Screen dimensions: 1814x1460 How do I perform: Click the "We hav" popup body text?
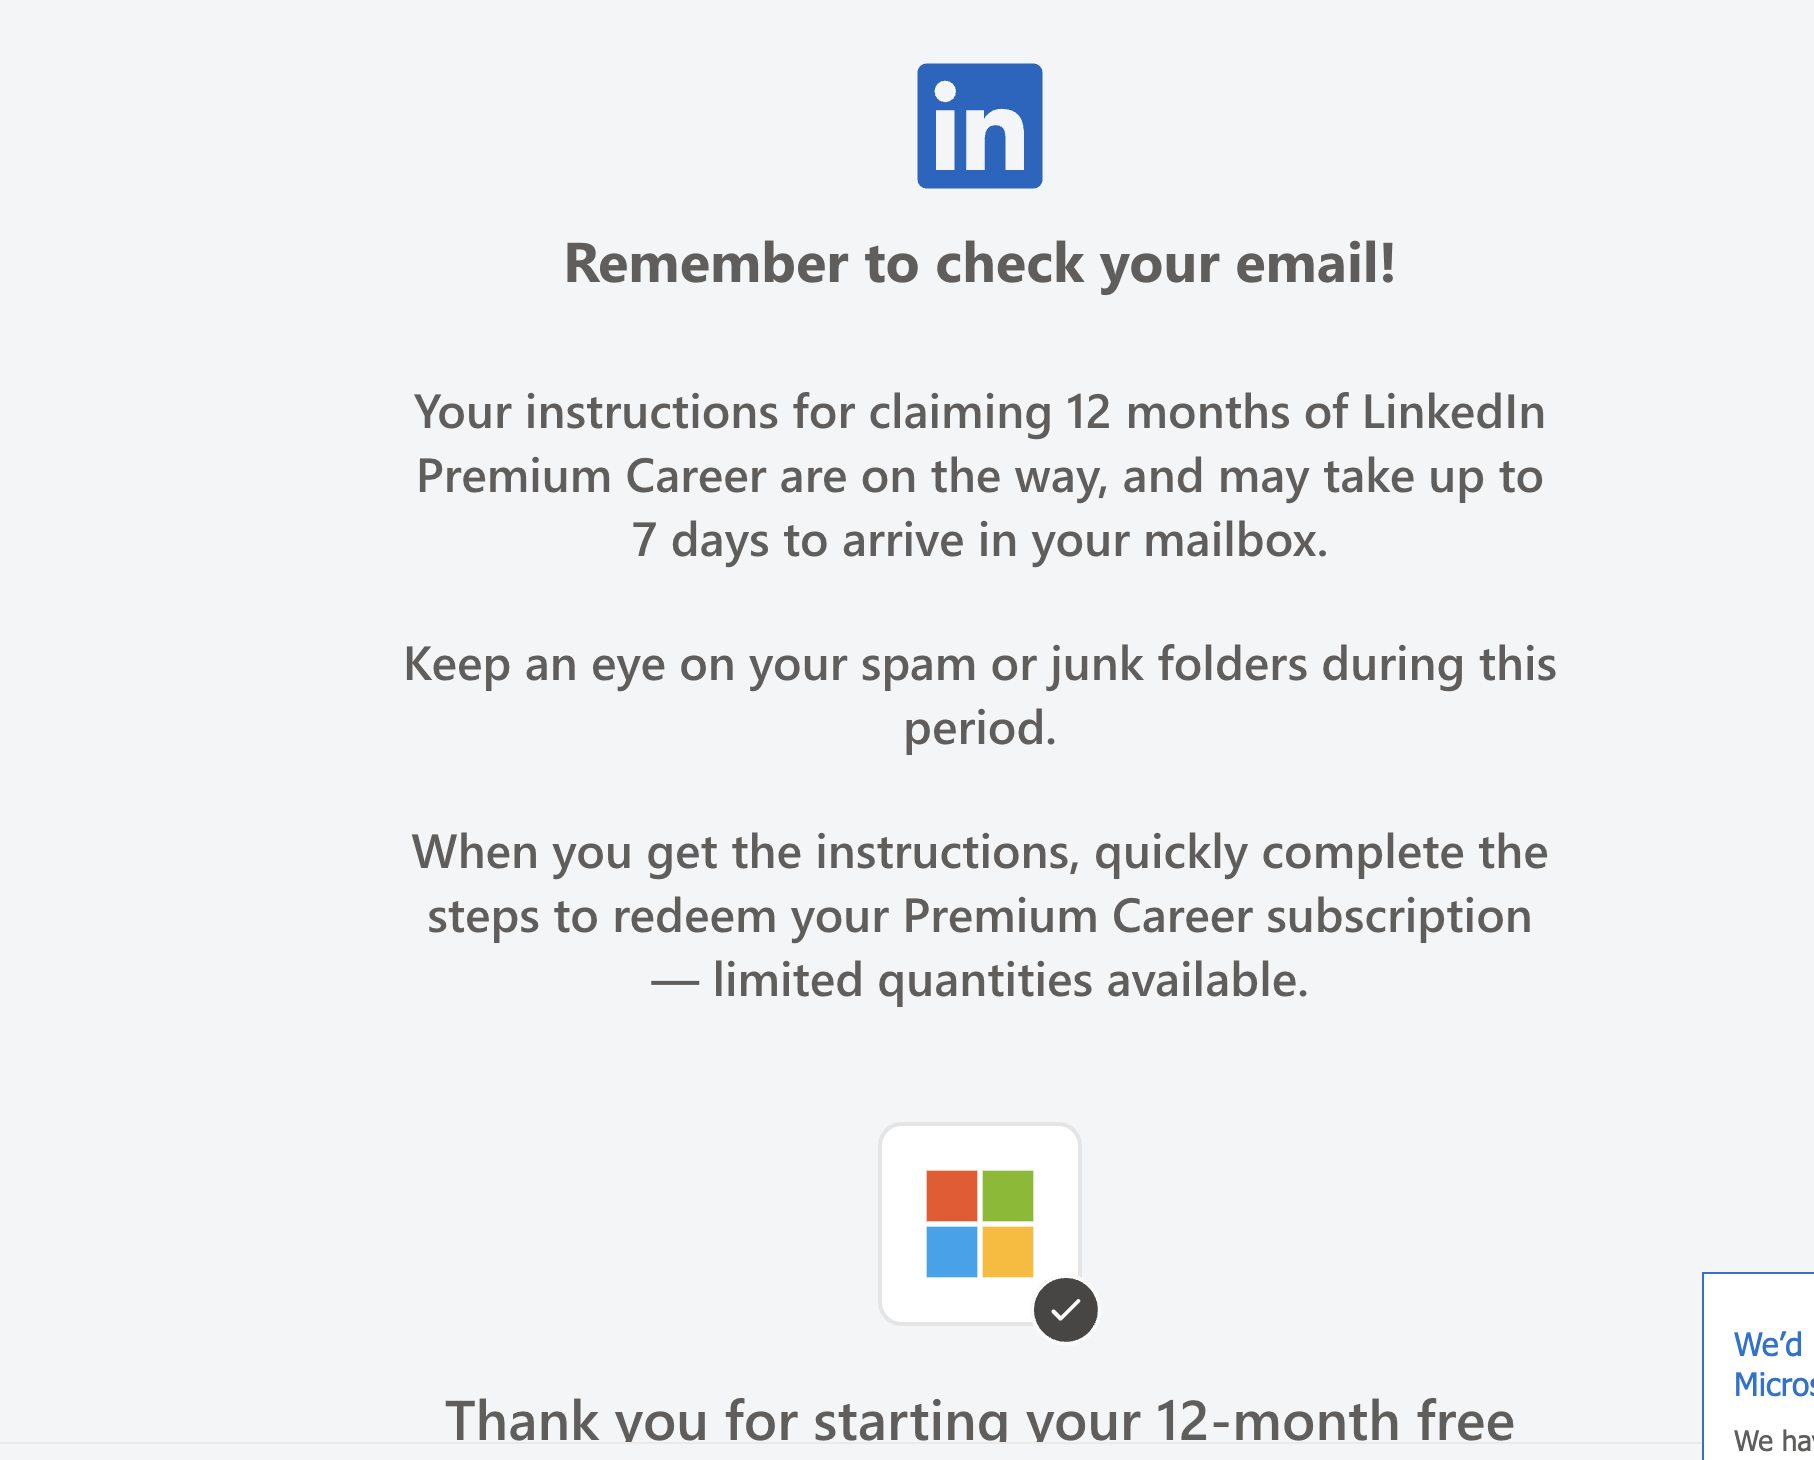click(x=1773, y=1440)
